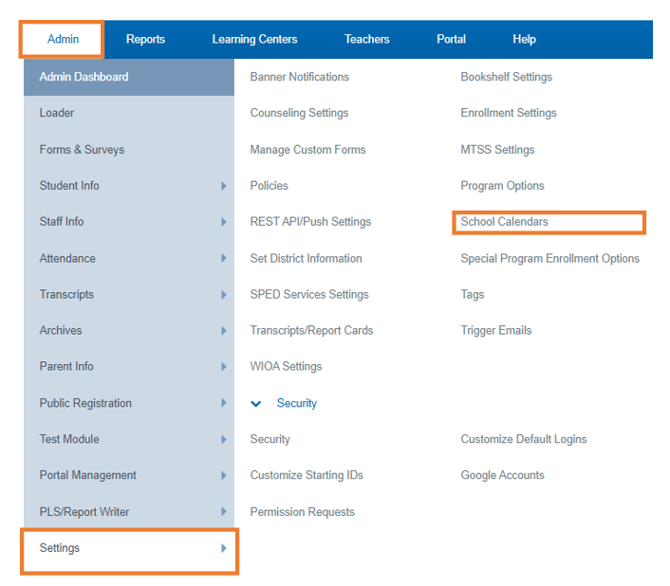
Task: Click the Portal Management arrow icon
Action: pyautogui.click(x=223, y=476)
